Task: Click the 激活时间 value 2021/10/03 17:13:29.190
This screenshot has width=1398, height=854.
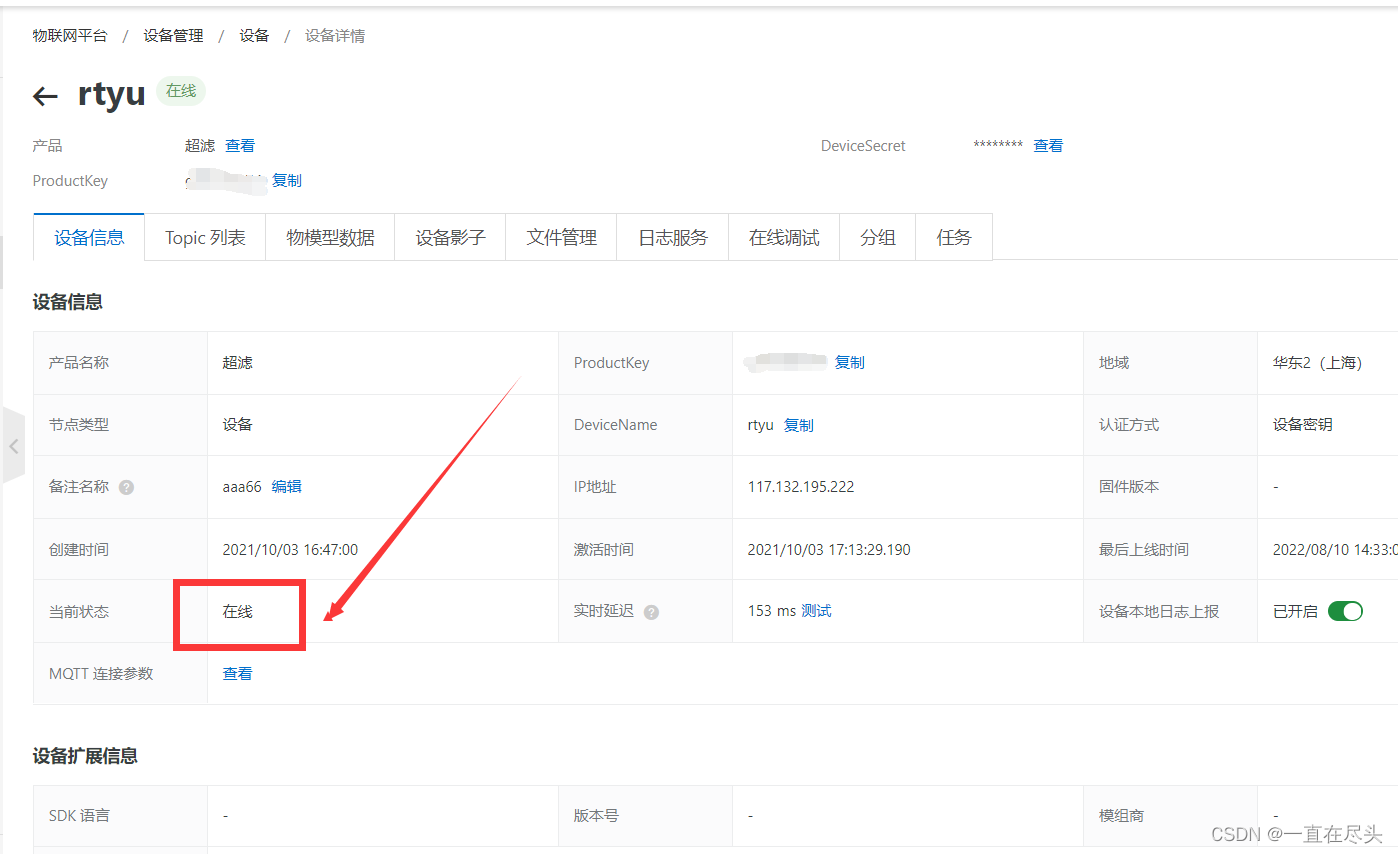Action: click(x=829, y=550)
